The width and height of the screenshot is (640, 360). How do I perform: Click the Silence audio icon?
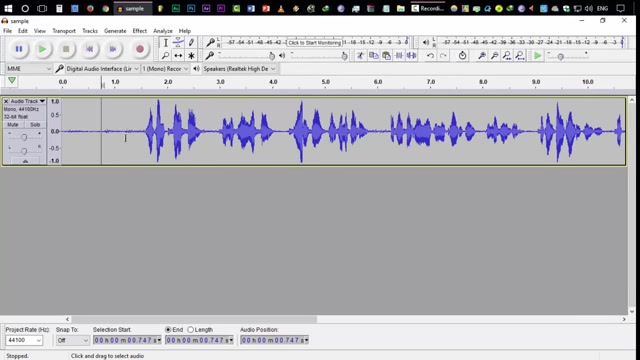pyautogui.click(x=411, y=56)
